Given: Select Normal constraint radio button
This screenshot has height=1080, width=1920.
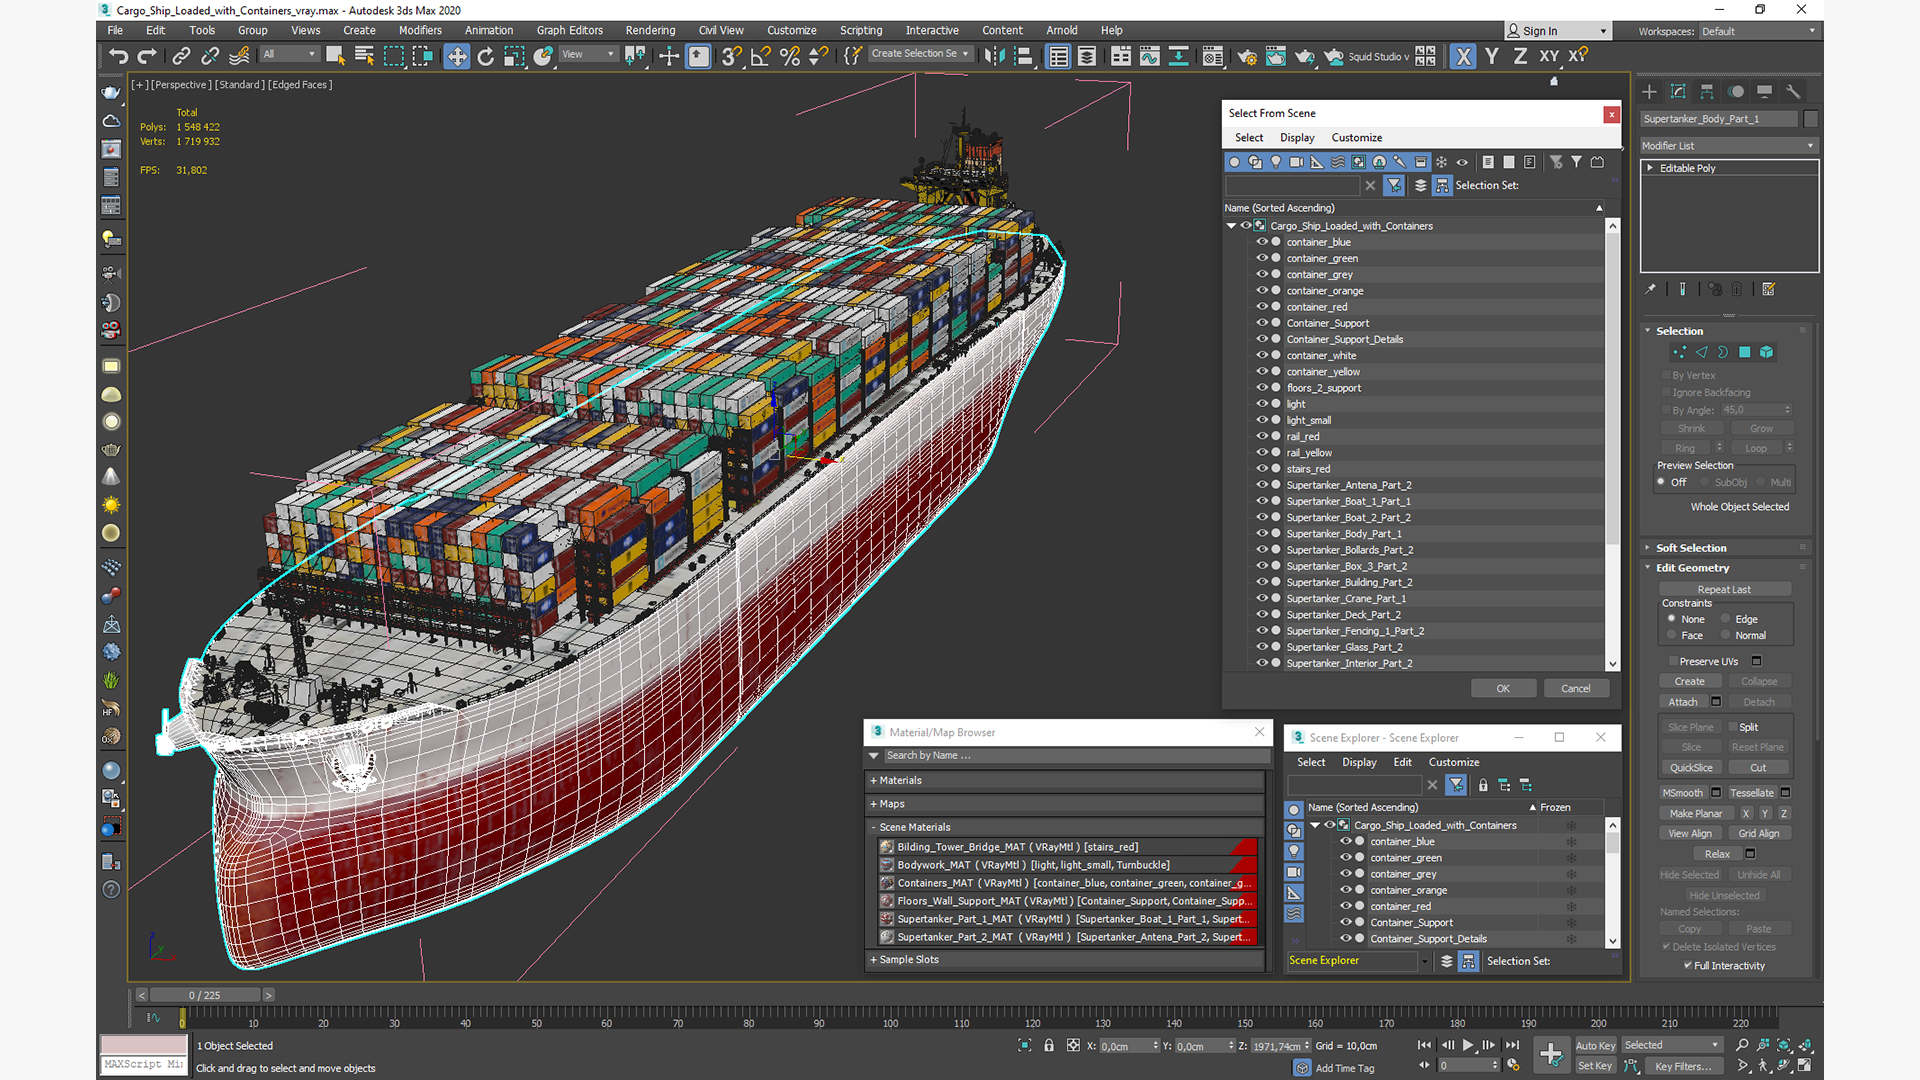Looking at the screenshot, I should (x=1726, y=635).
